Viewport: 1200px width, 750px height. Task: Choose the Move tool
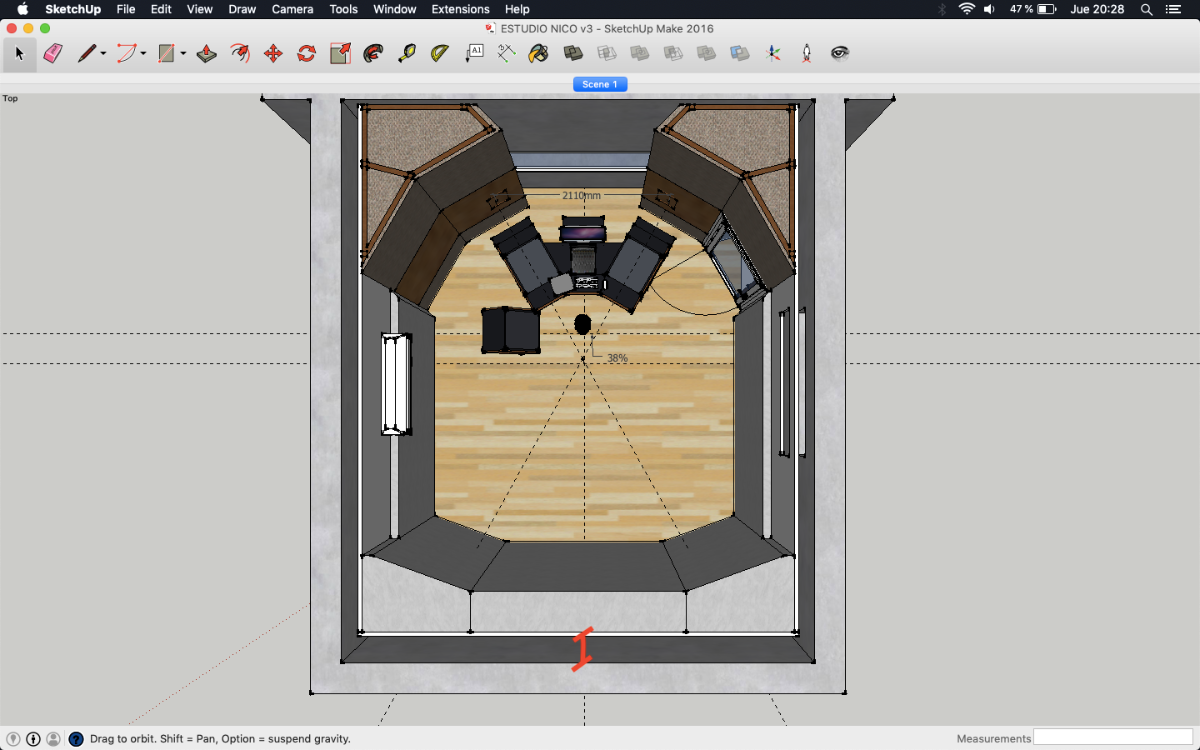273,53
